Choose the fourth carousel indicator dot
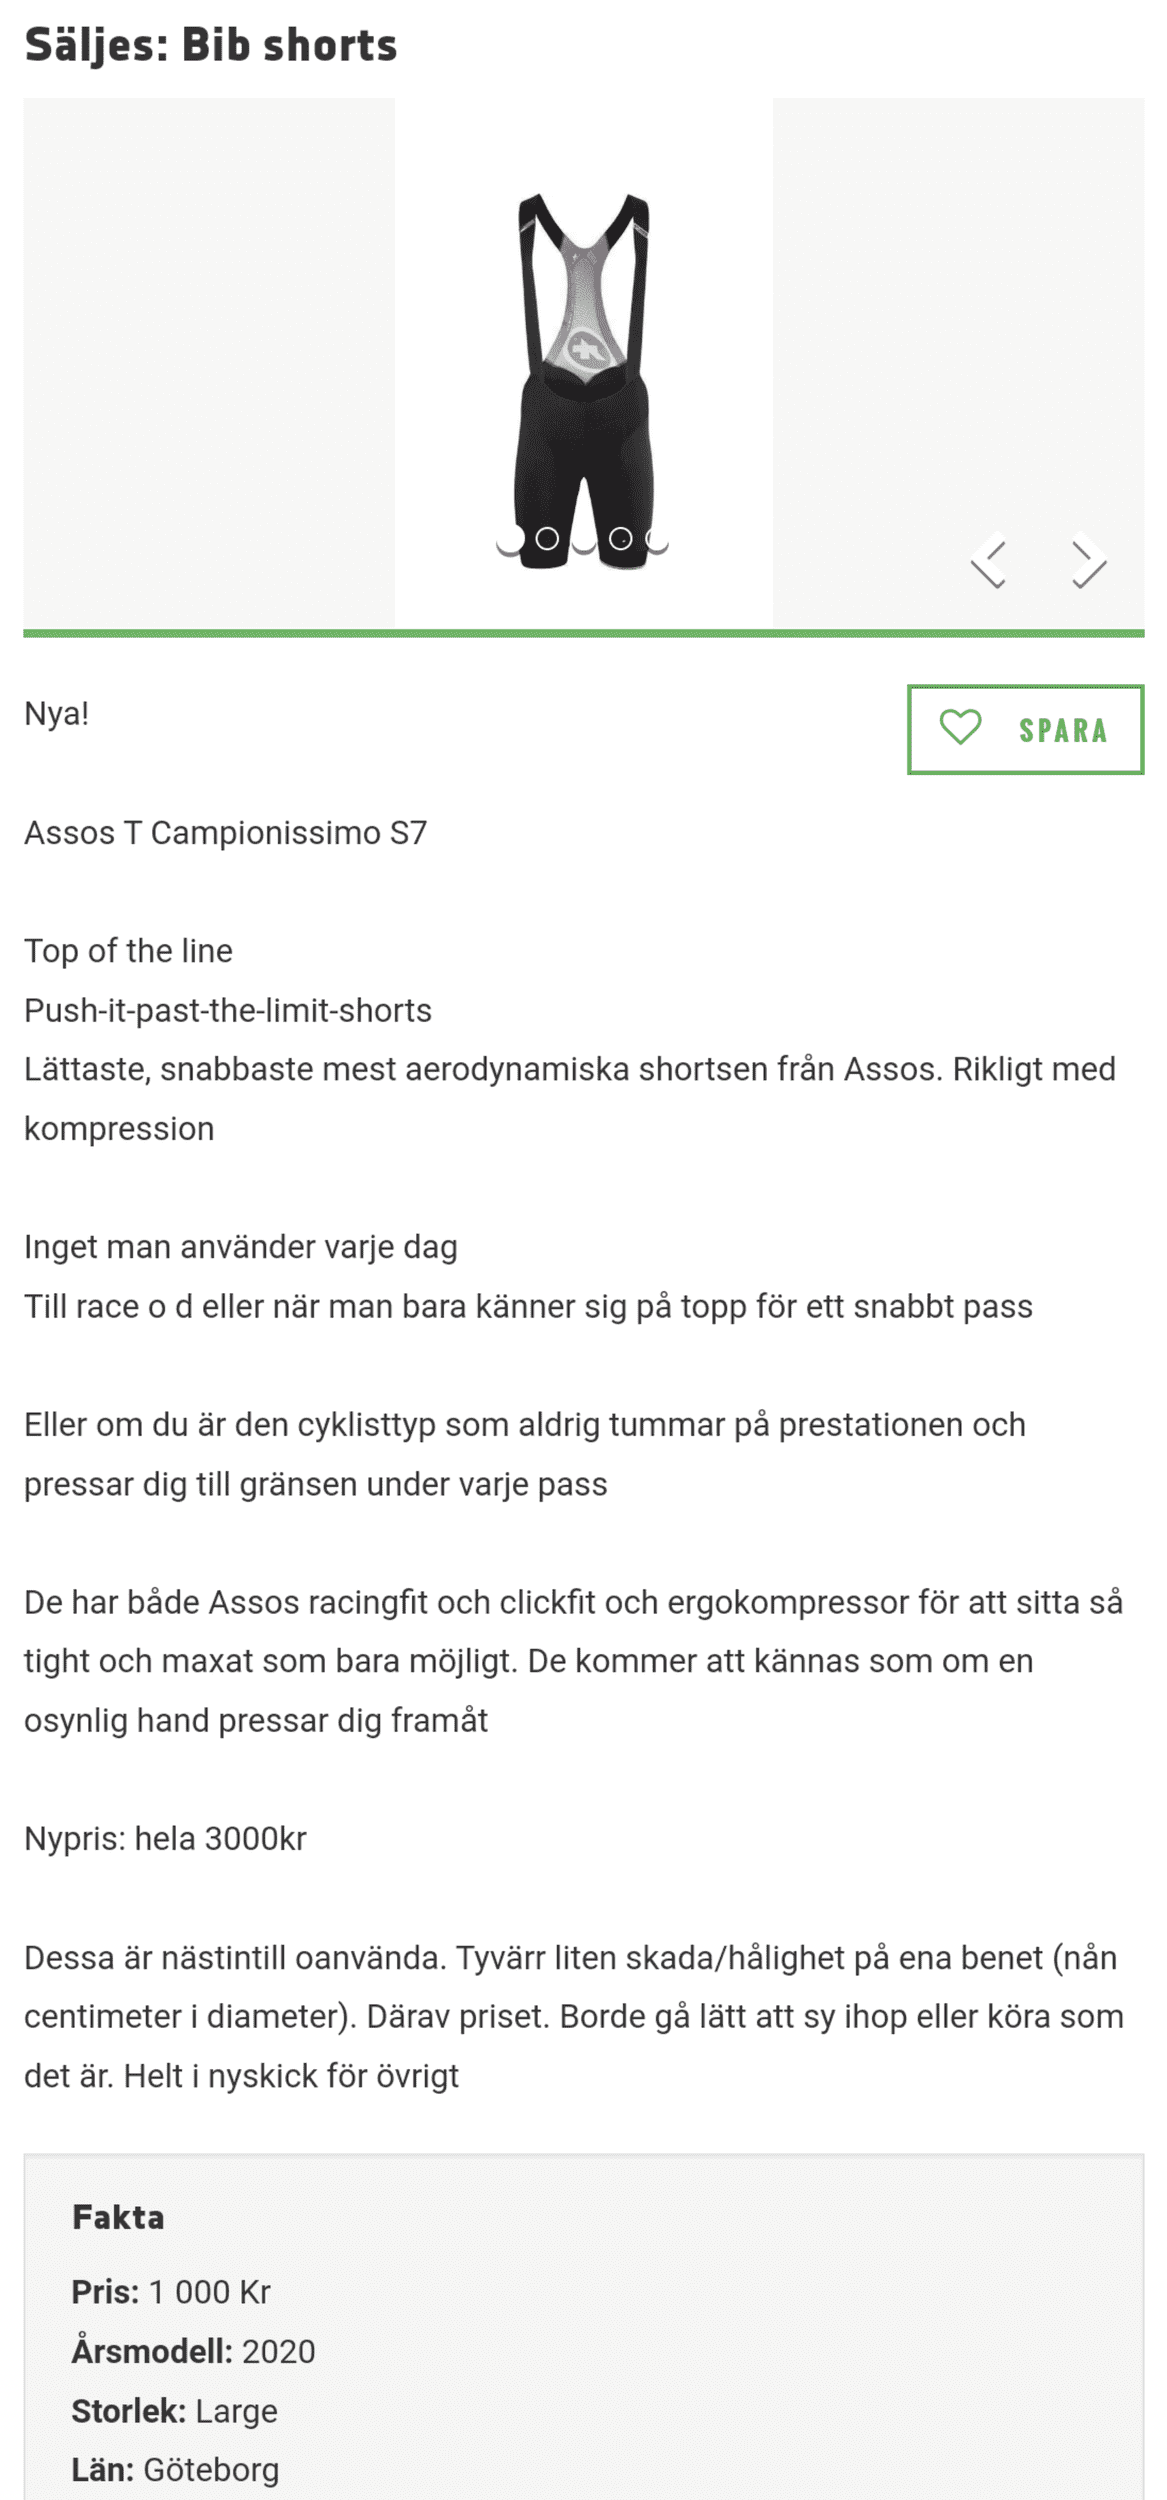 pyautogui.click(x=621, y=539)
